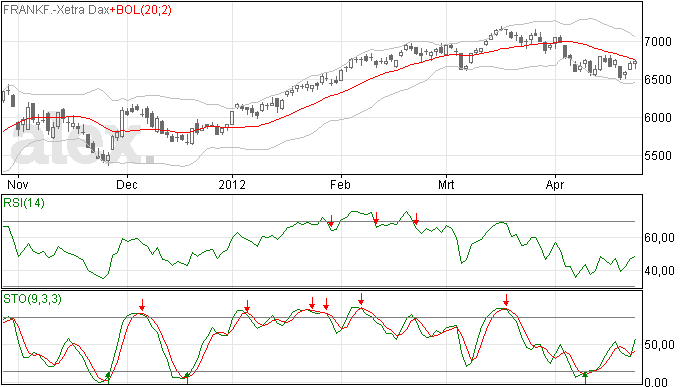Click the red stochastic arrow just after Feb gridline

pos(361,299)
